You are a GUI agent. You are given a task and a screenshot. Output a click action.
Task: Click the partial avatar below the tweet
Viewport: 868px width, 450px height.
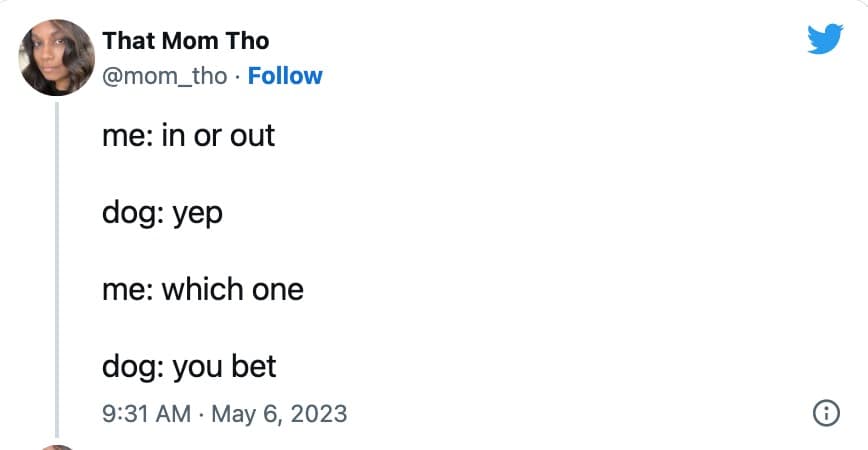[57, 446]
